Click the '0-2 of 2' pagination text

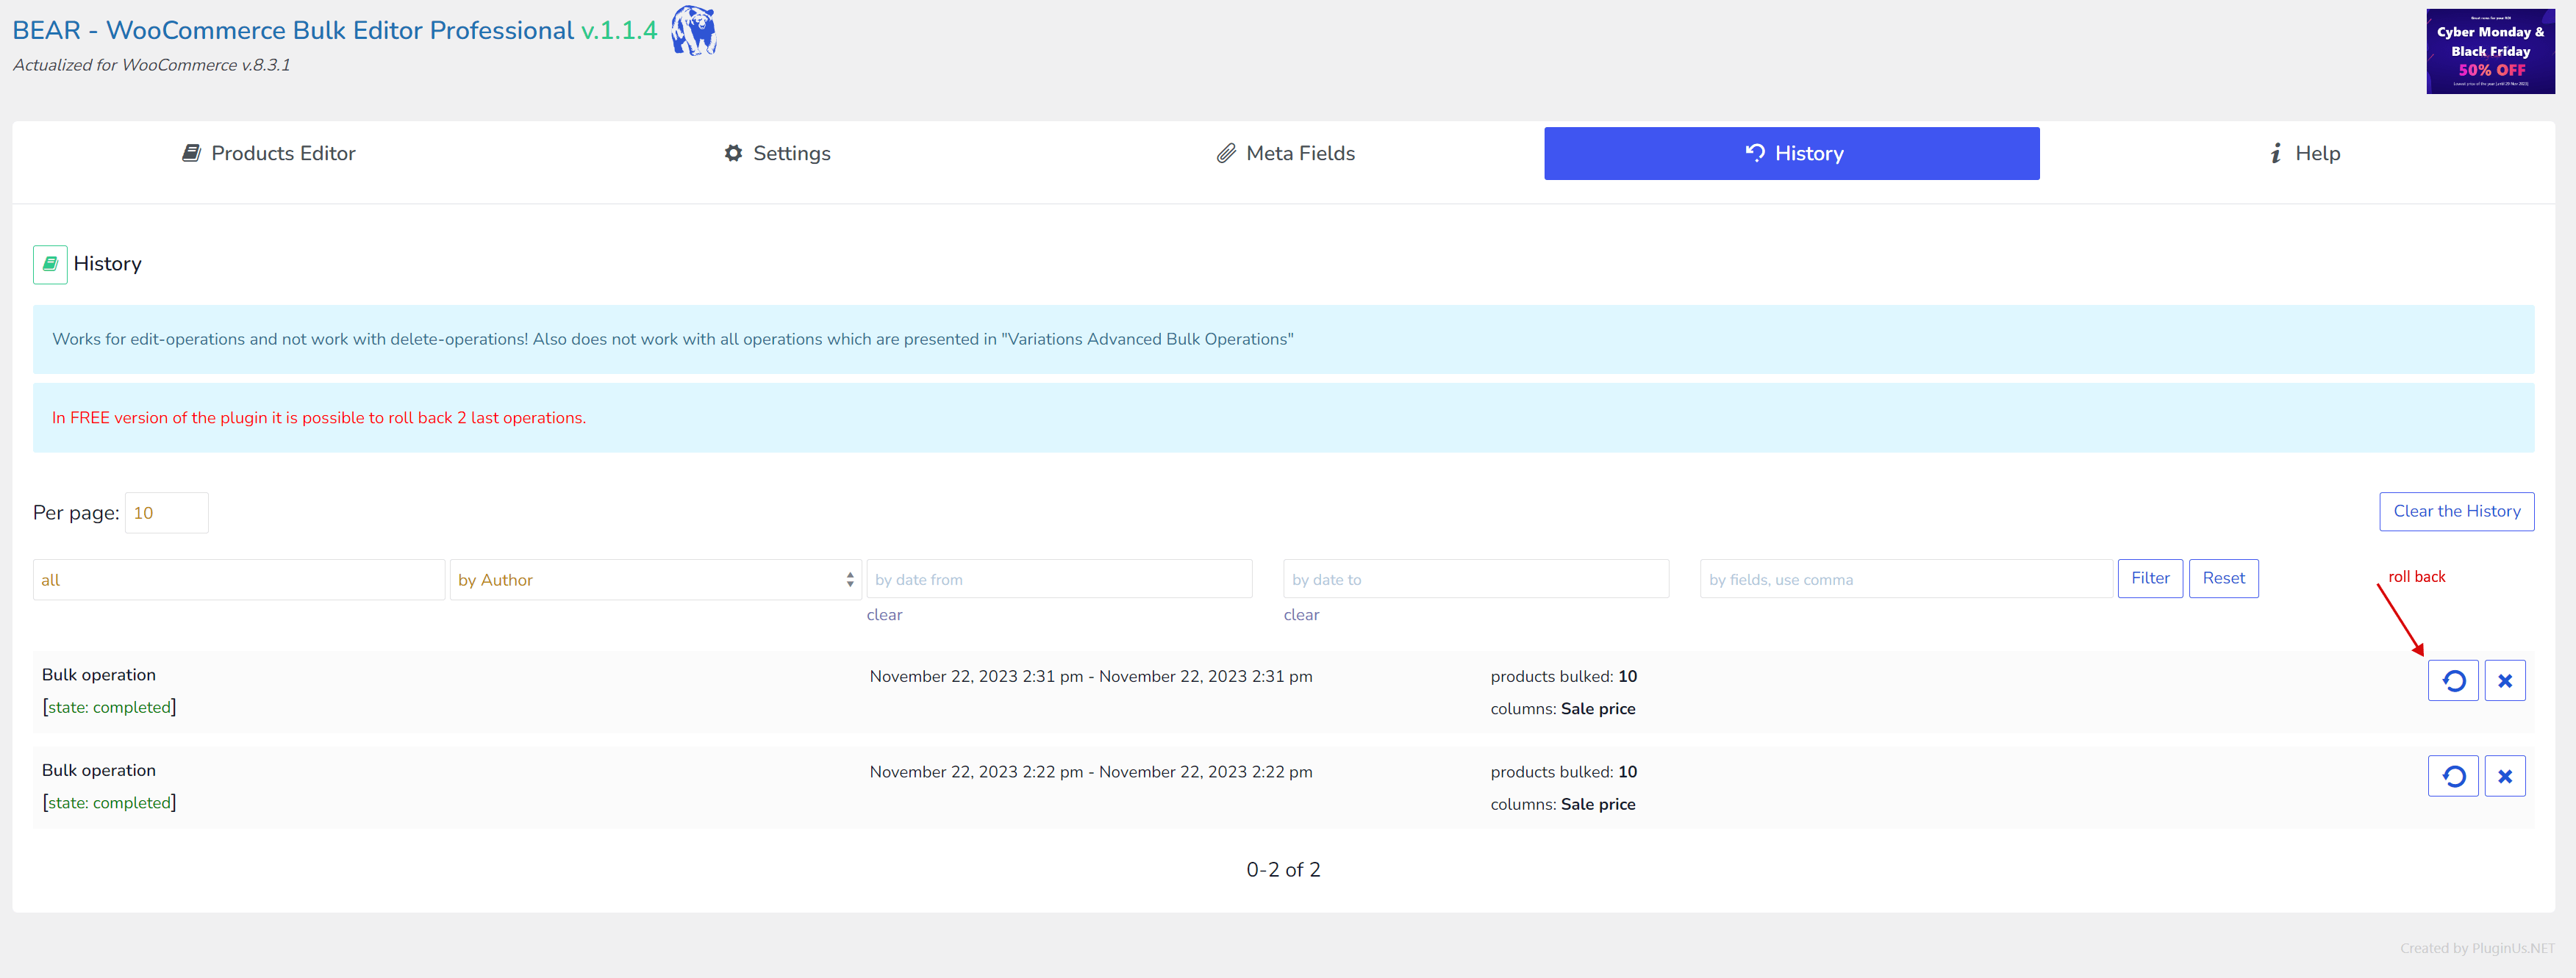1283,870
